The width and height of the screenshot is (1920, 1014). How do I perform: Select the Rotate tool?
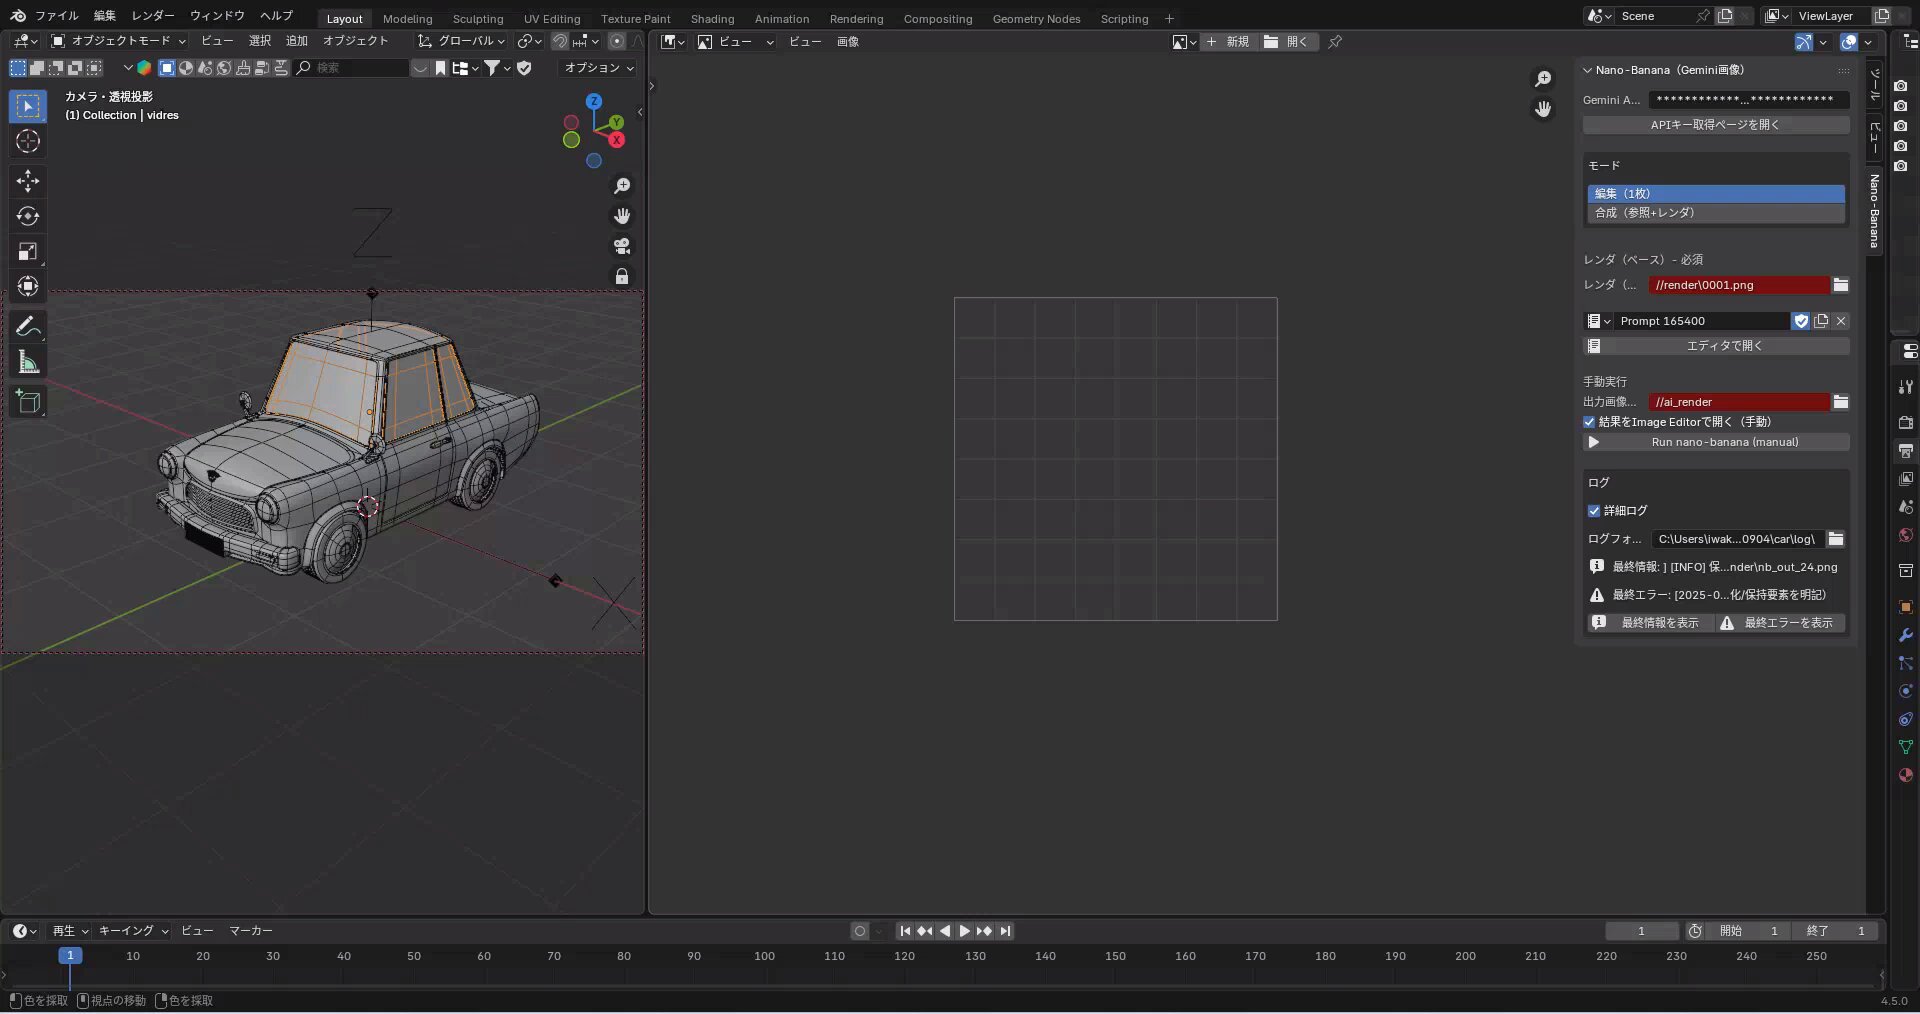(x=28, y=216)
